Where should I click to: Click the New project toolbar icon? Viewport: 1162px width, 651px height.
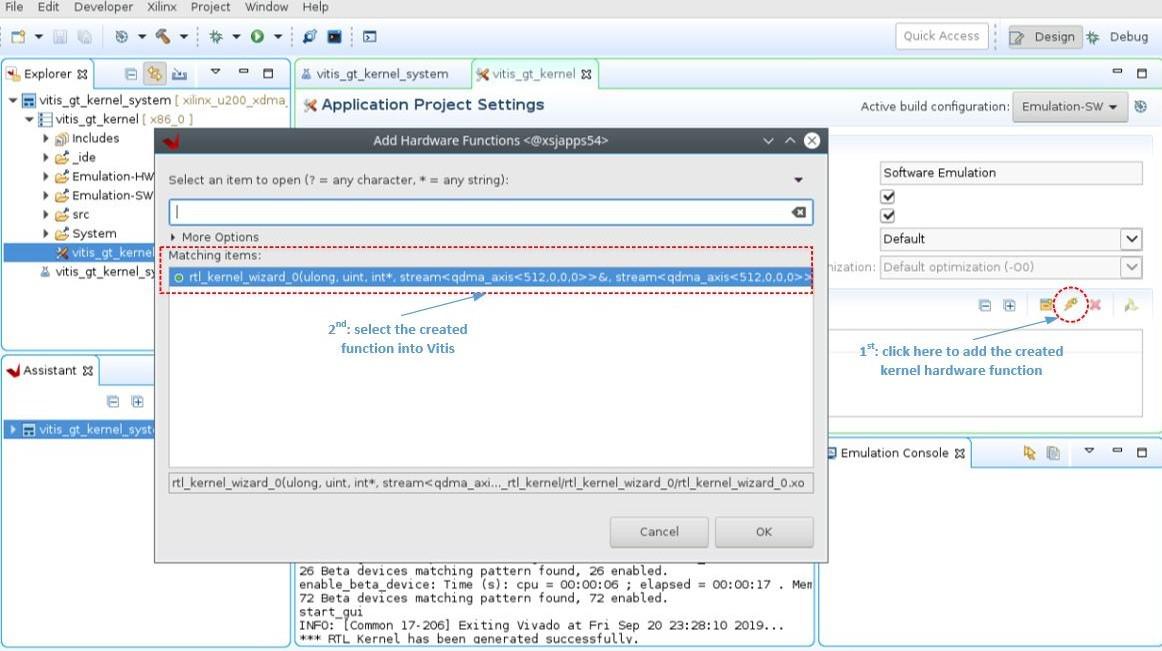point(19,36)
